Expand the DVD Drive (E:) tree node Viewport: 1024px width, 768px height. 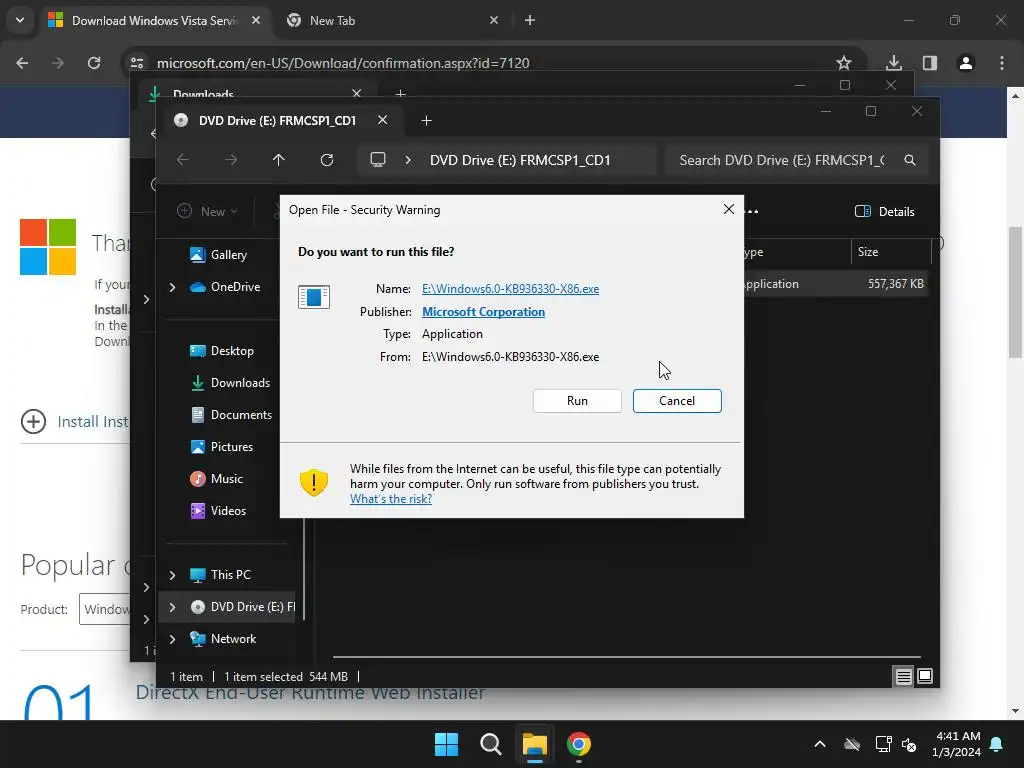[172, 607]
